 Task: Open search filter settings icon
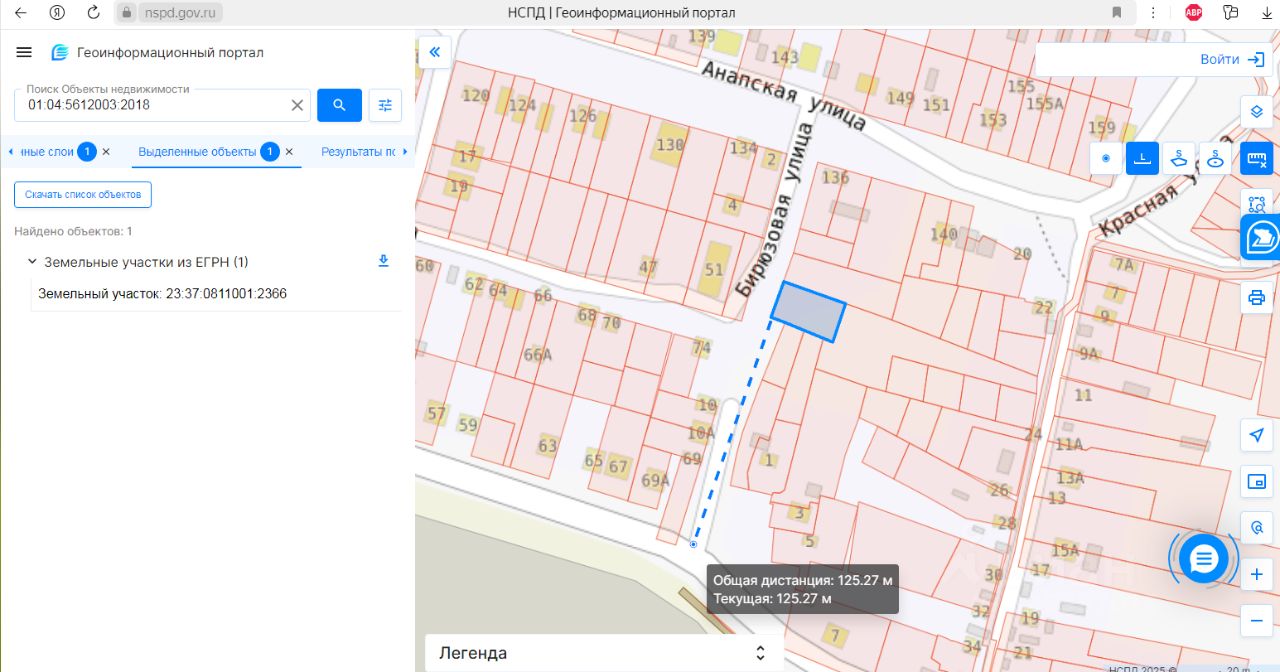[385, 105]
